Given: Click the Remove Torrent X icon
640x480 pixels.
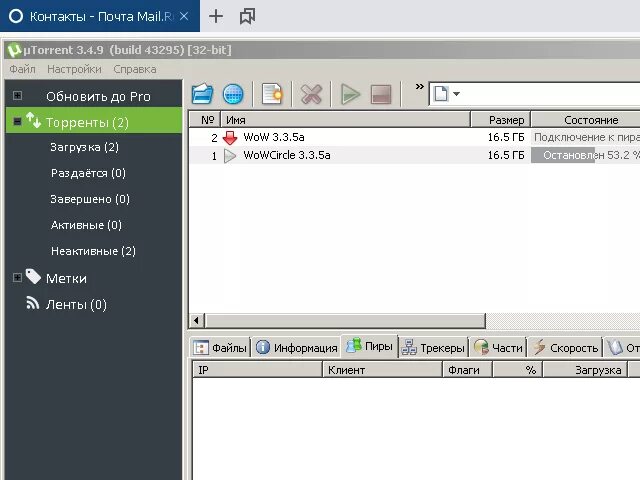Looking at the screenshot, I should [x=311, y=94].
